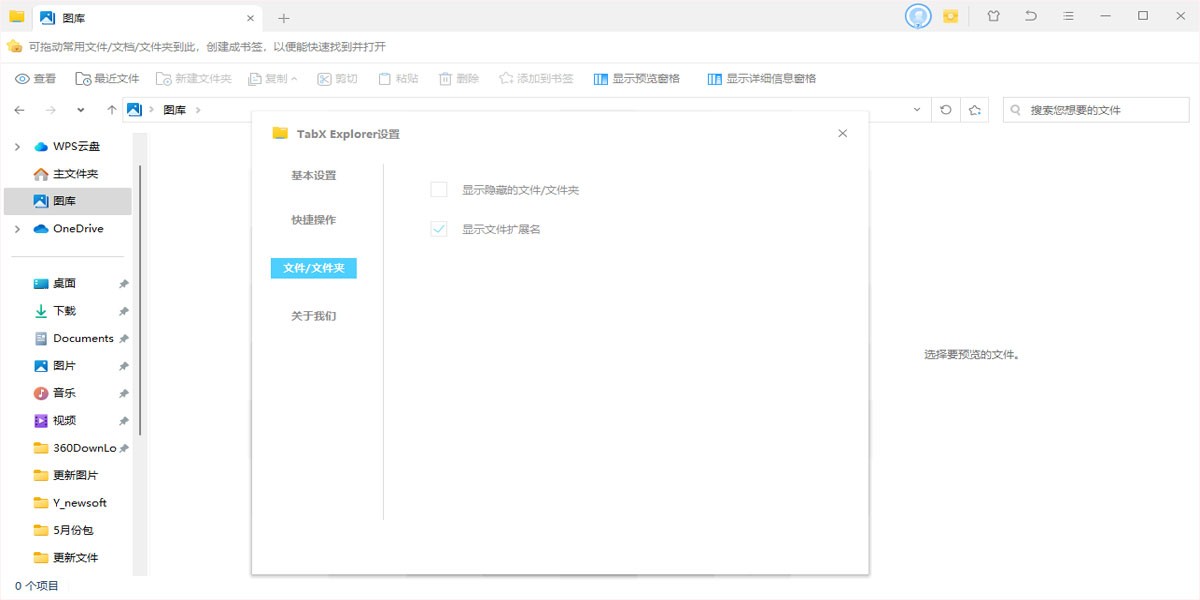This screenshot has width=1200, height=600.
Task: Click the bookmark bar hint text
Action: pyautogui.click(x=207, y=47)
